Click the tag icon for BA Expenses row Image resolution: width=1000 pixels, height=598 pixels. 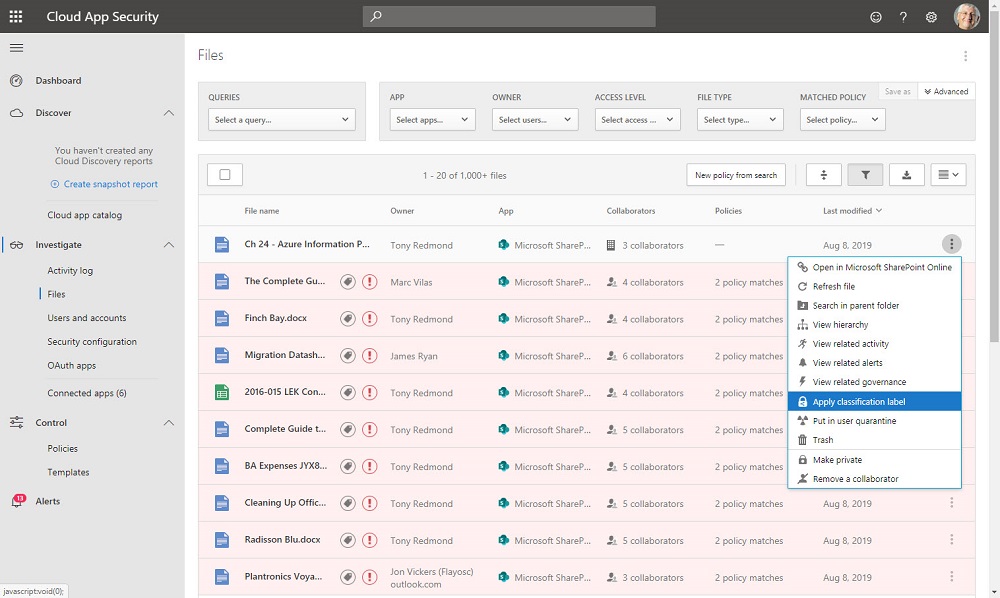[348, 467]
